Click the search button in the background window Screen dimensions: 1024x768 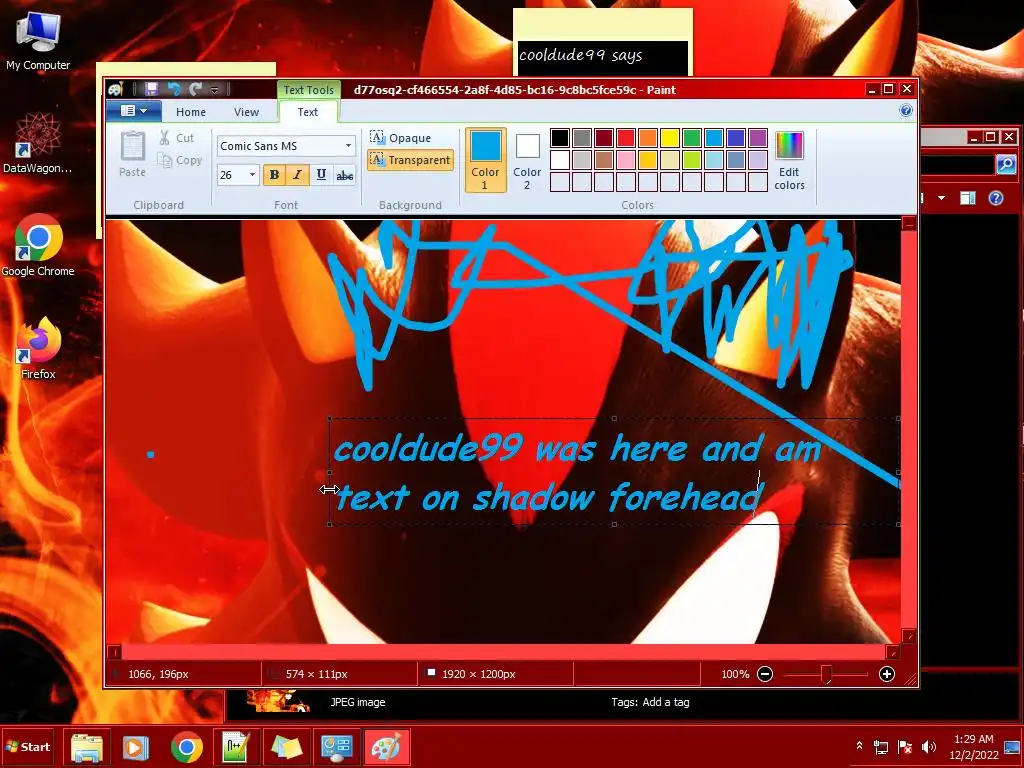click(x=1006, y=164)
